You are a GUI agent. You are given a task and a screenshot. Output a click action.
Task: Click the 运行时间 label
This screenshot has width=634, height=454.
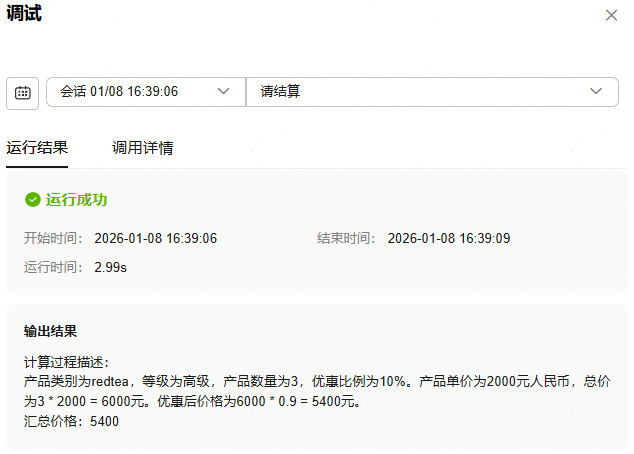[x=54, y=267]
